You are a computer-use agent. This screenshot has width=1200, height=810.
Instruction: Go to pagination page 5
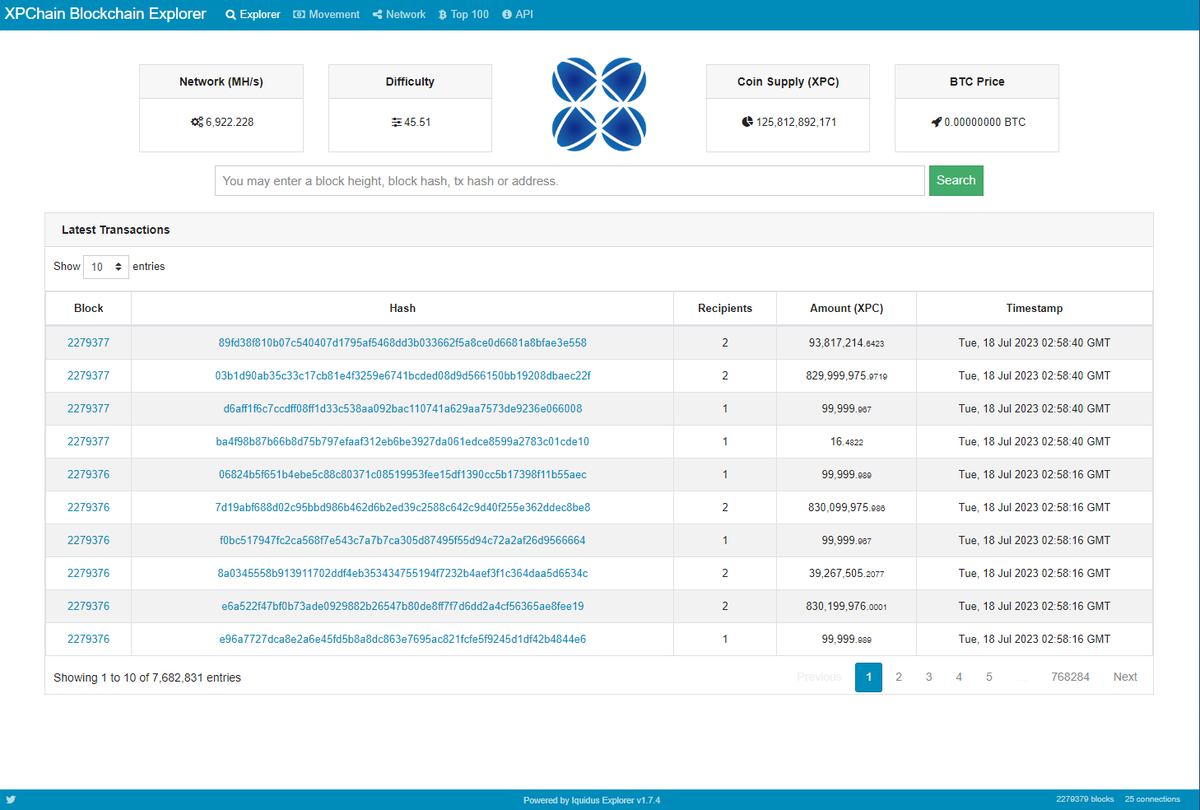coord(988,677)
